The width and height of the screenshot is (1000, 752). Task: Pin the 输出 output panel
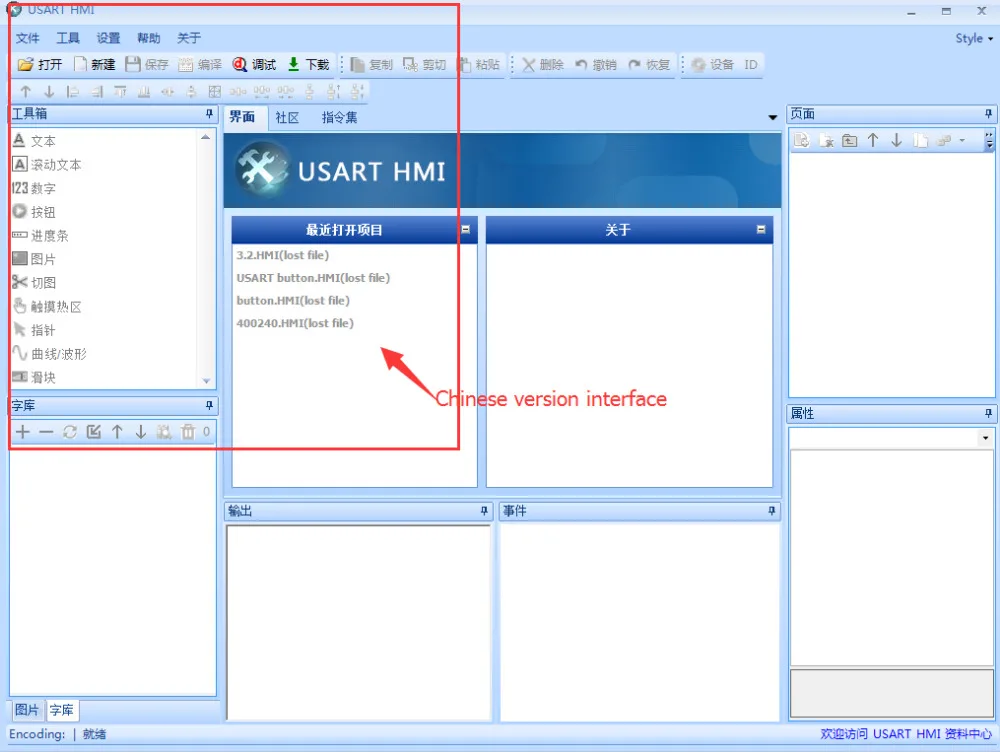tap(484, 511)
